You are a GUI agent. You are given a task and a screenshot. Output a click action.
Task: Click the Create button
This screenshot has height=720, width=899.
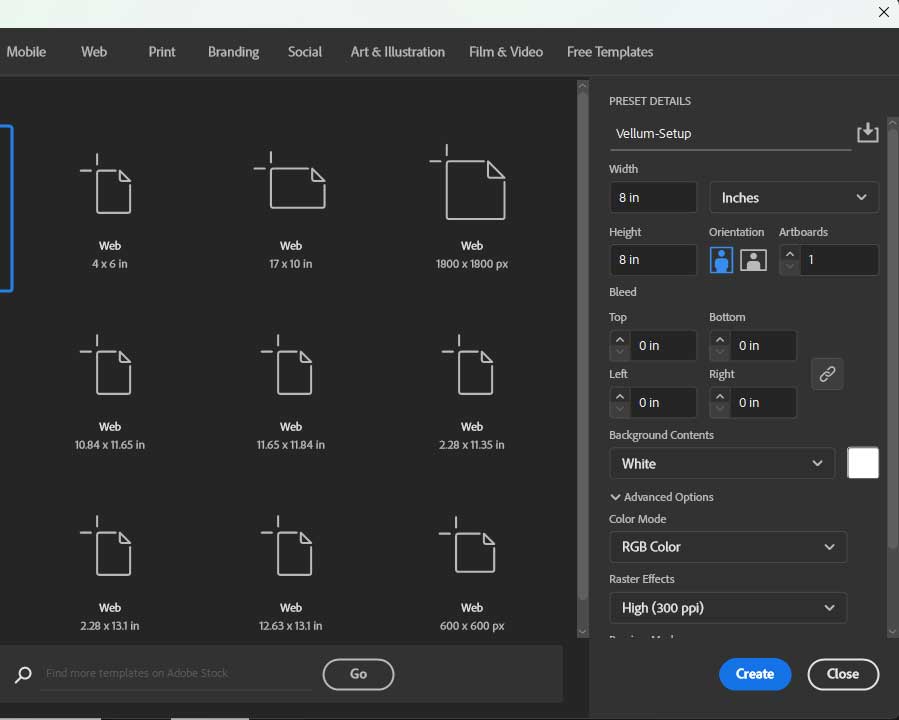tap(754, 674)
